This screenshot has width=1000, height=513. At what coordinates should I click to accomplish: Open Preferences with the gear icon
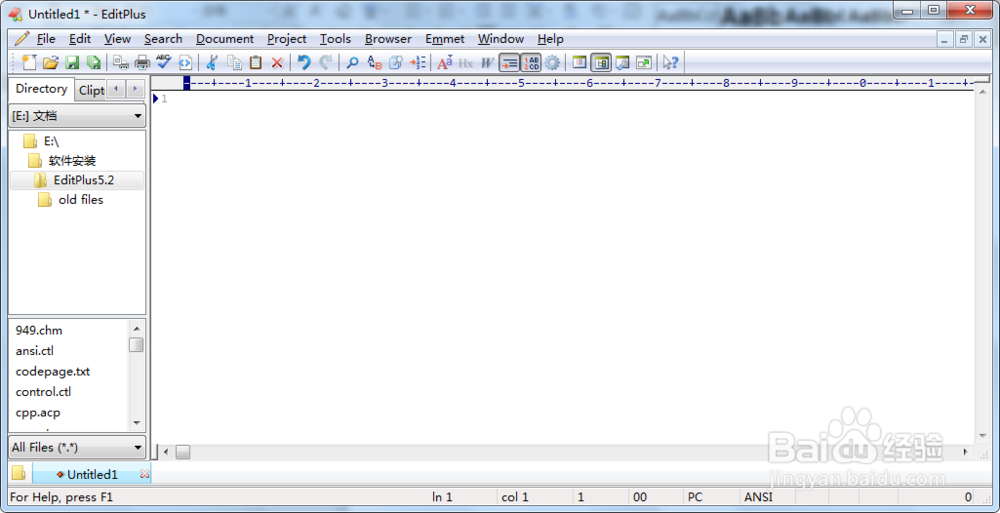click(552, 63)
